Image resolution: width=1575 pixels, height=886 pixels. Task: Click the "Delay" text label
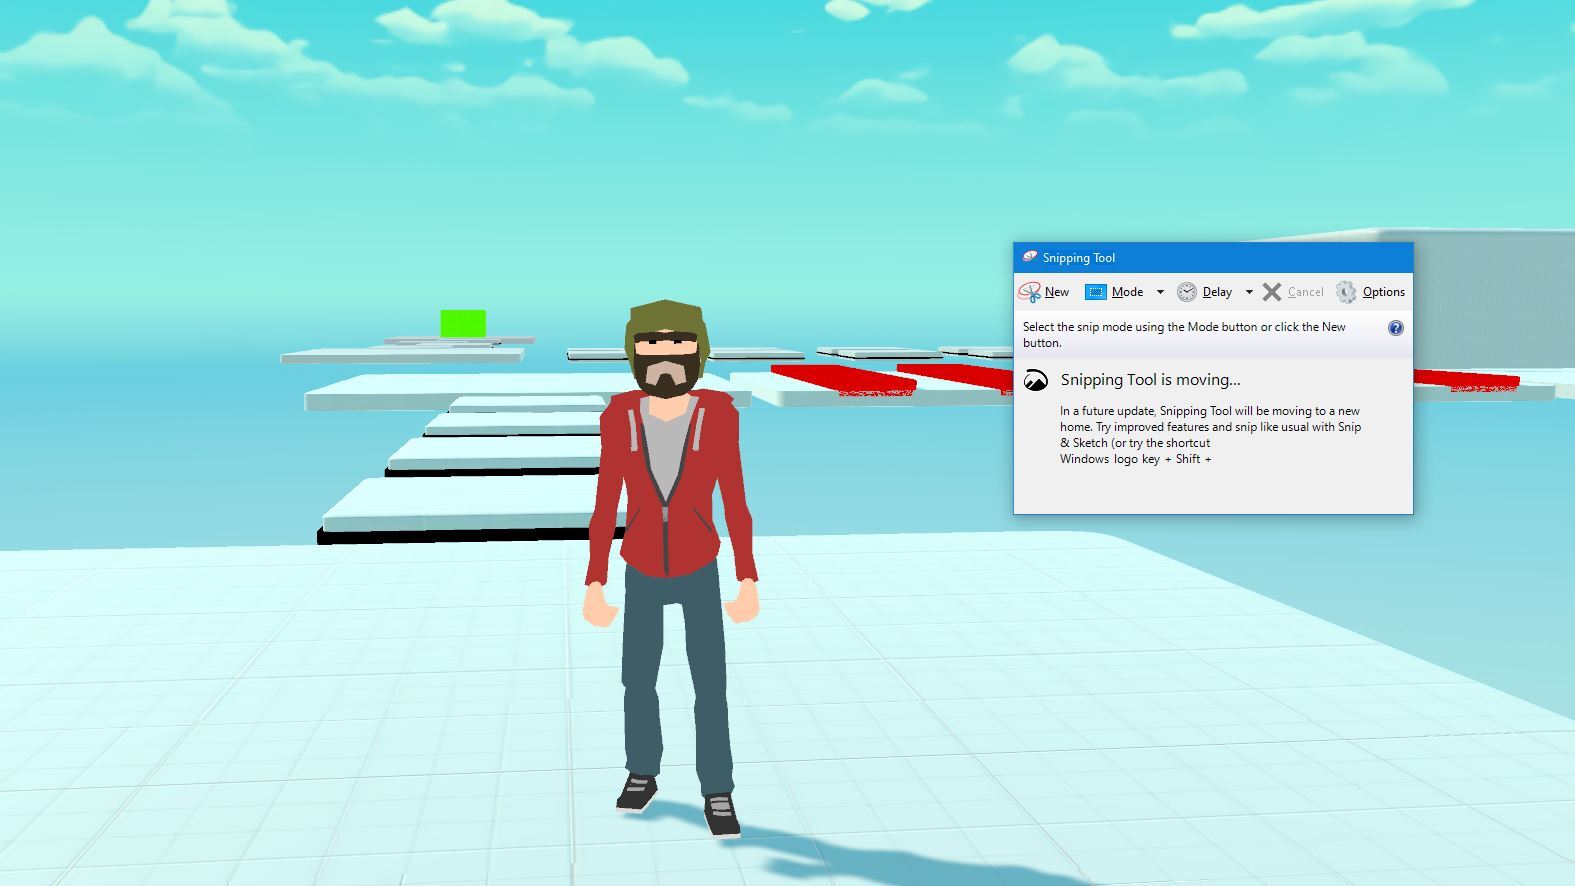tap(1217, 292)
